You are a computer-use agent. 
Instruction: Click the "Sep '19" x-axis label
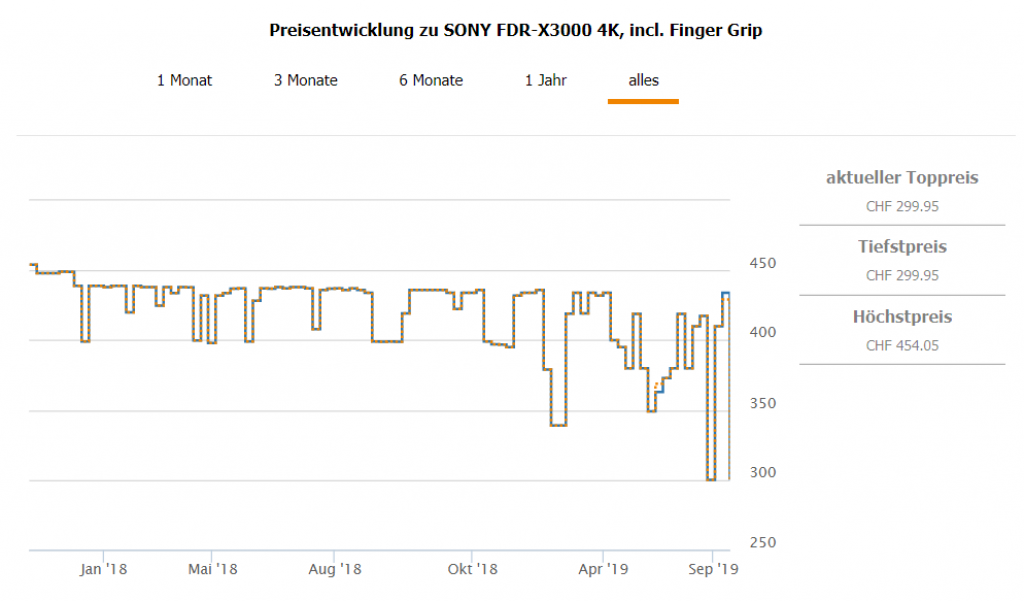[714, 569]
